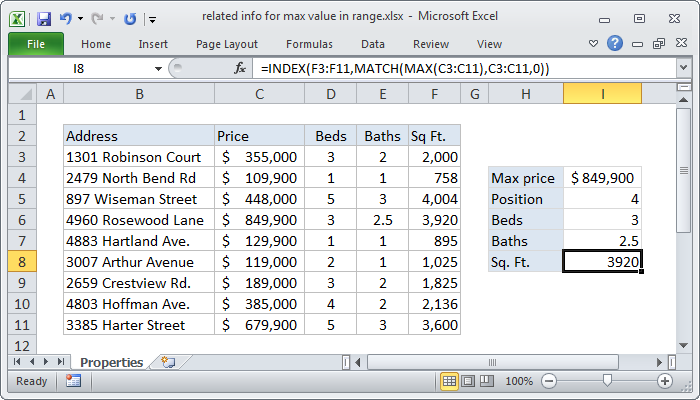Switch to Normal view mode
This screenshot has height=400, width=700.
(x=450, y=381)
